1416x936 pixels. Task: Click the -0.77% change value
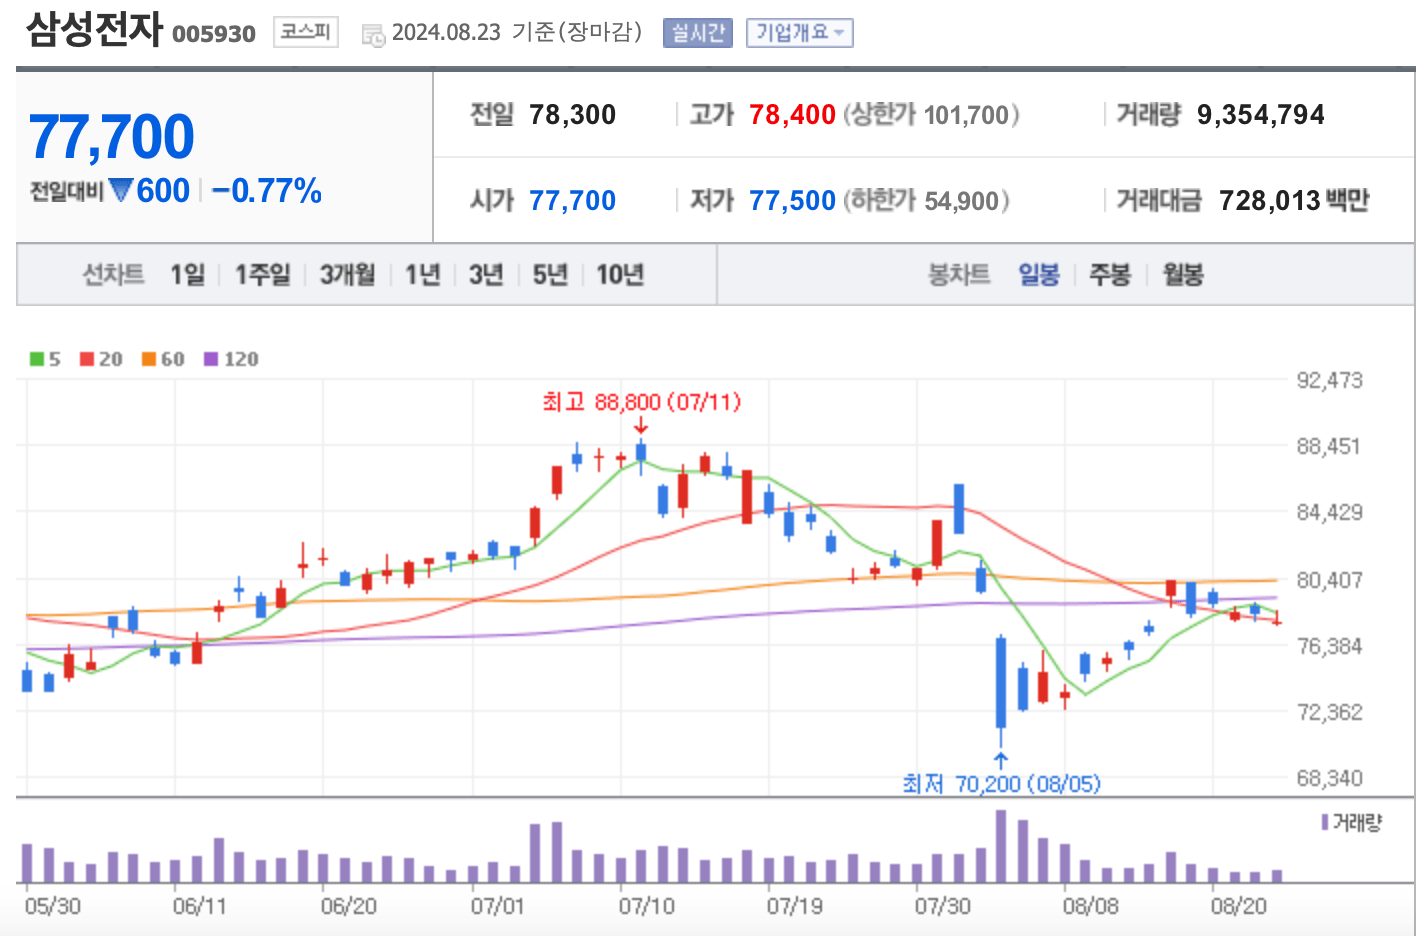[x=267, y=190]
